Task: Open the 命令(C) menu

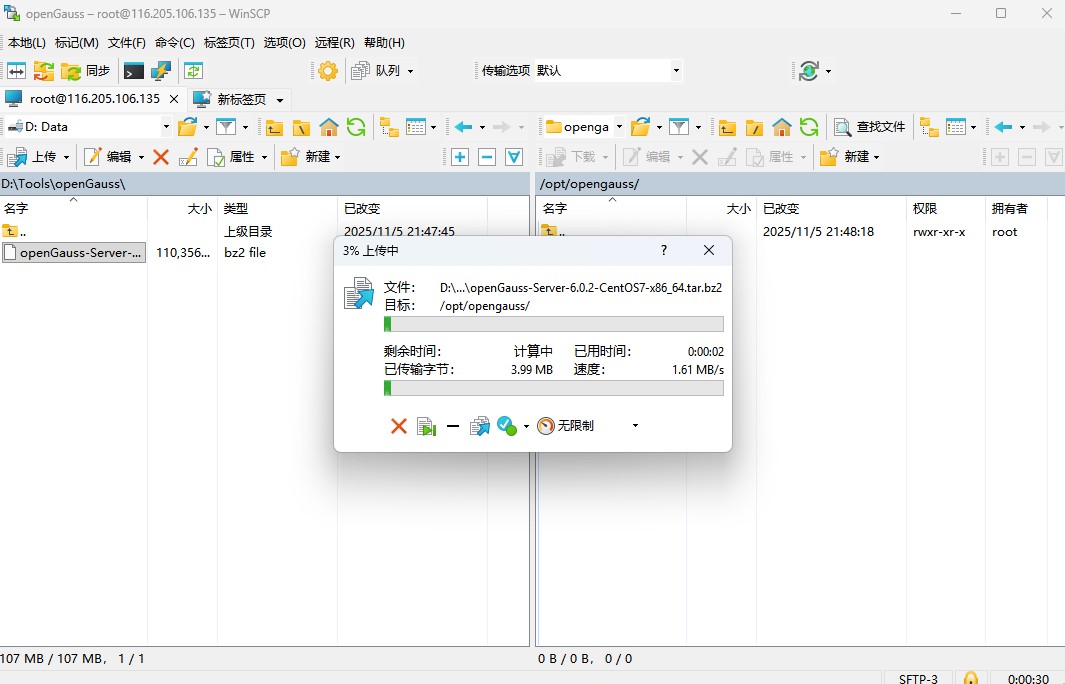Action: tap(175, 43)
